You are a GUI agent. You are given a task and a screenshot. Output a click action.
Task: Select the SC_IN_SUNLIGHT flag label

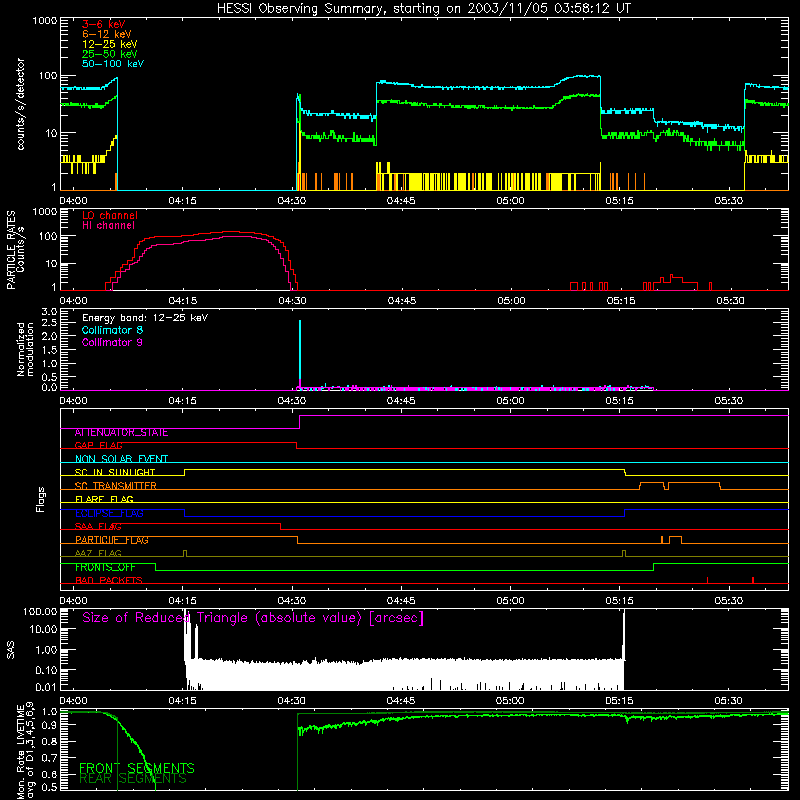point(115,472)
